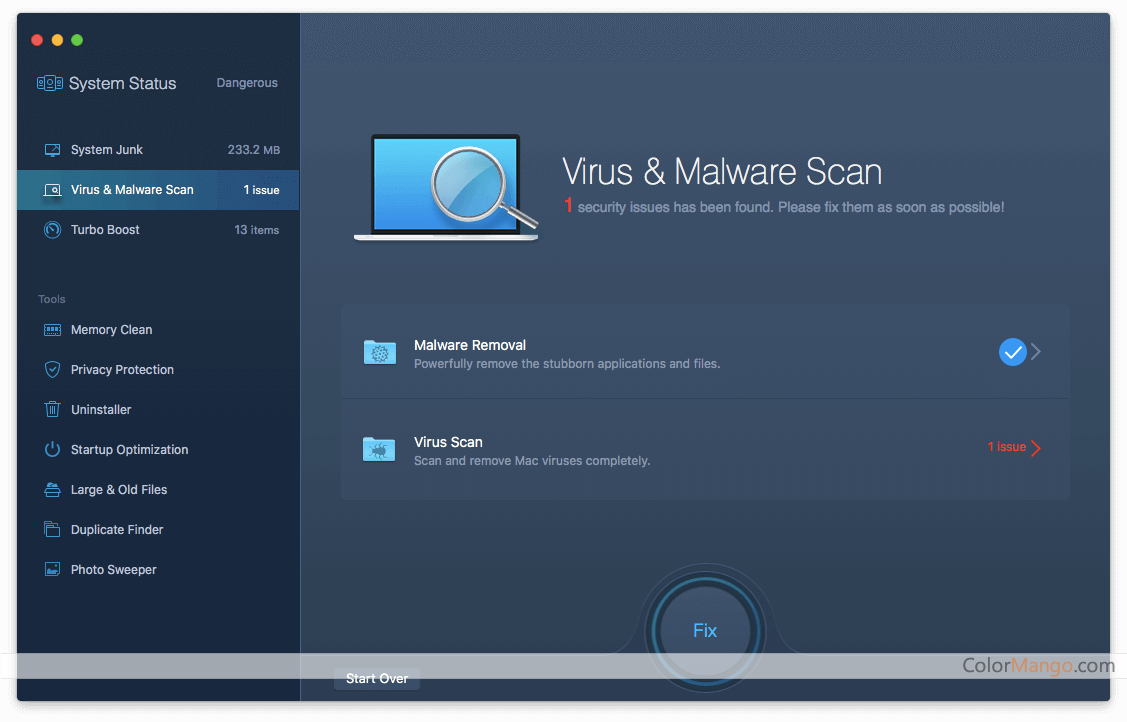
Task: Select Virus & Malware Scan sidebar item
Action: click(132, 190)
